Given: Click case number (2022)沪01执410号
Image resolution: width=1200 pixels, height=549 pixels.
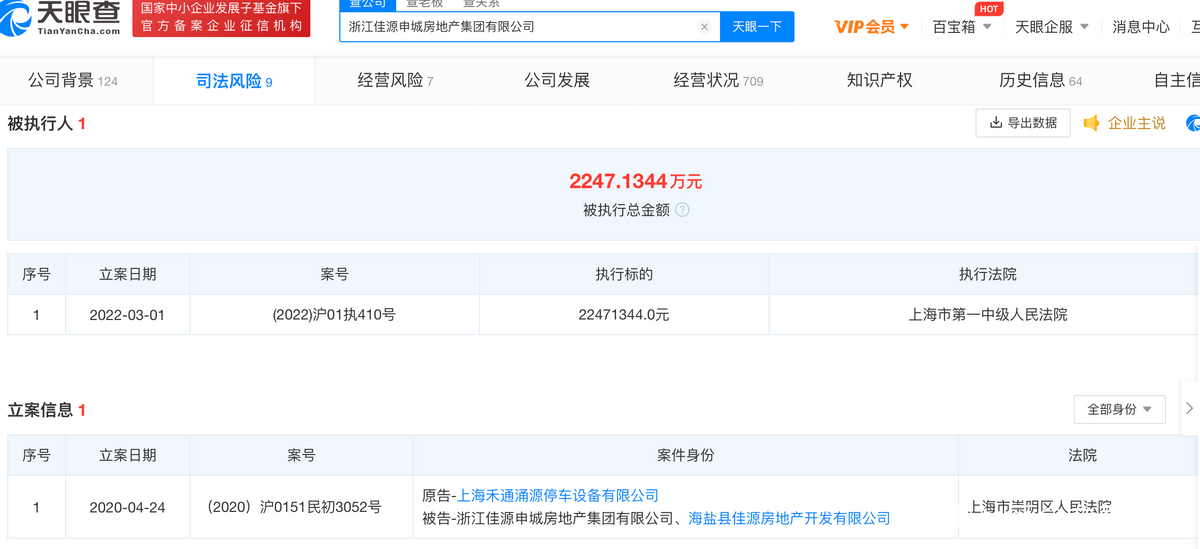Looking at the screenshot, I should [x=334, y=314].
